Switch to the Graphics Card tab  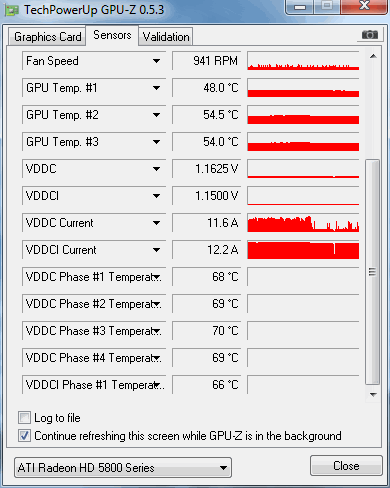[x=47, y=37]
